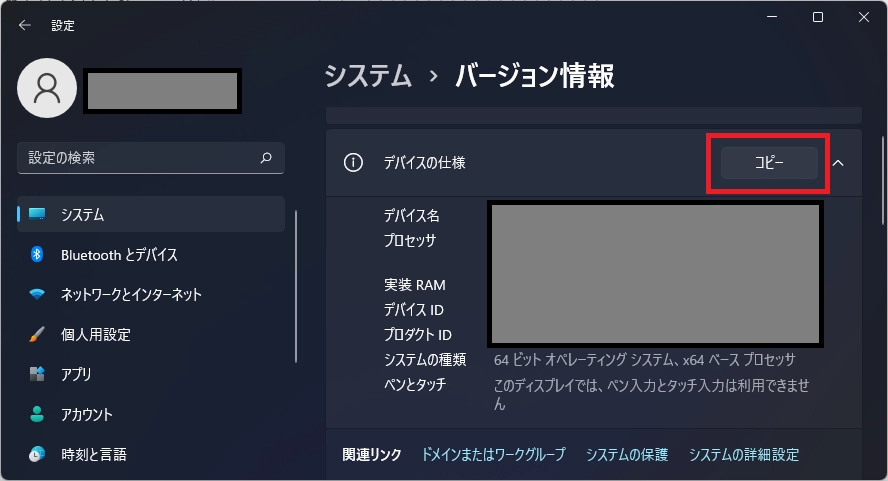Click the 64 ビット オペレーティング システム value
The height and width of the screenshot is (481, 888).
tap(644, 360)
